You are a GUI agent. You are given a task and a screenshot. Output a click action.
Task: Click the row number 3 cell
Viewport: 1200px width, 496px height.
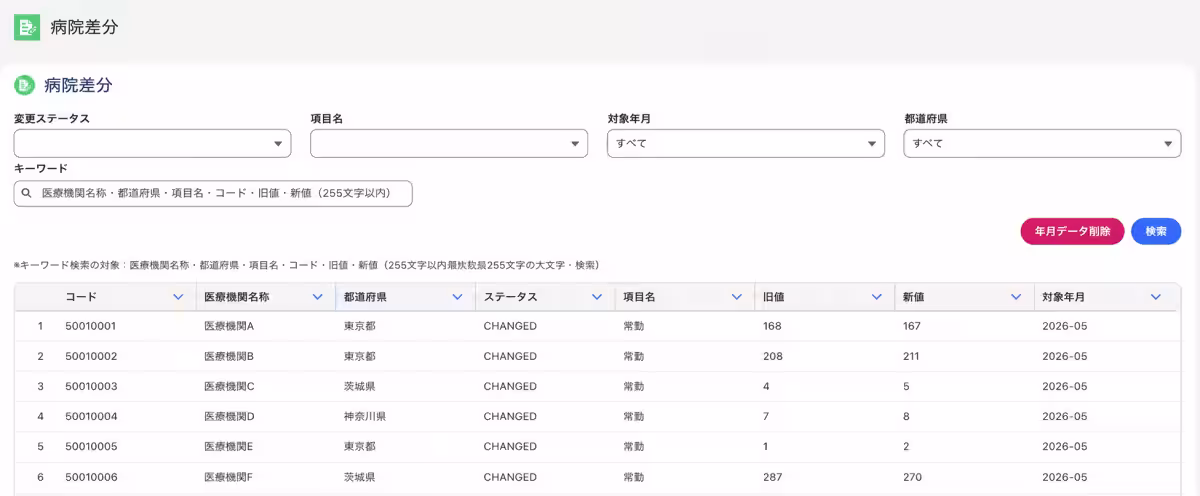tap(41, 386)
